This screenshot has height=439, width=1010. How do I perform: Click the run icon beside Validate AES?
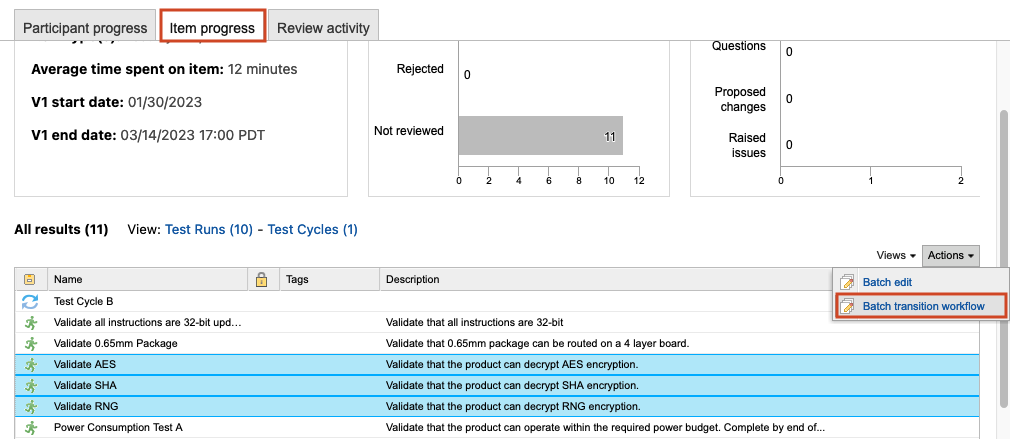[30, 364]
